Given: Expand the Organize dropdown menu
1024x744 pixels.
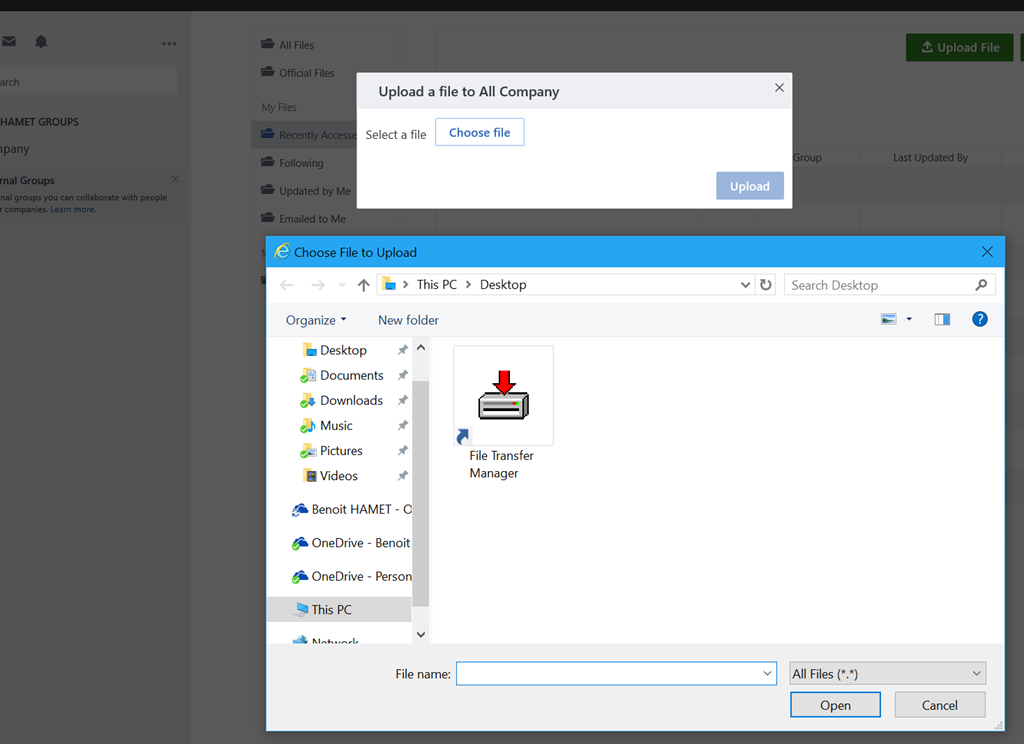Looking at the screenshot, I should coord(316,320).
